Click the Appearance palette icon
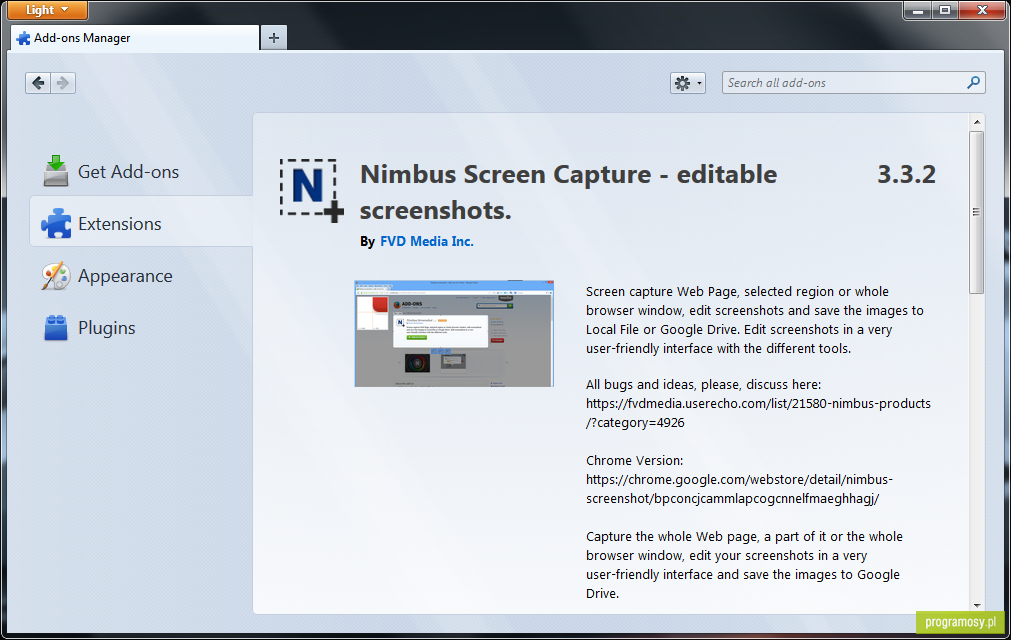 (x=56, y=276)
